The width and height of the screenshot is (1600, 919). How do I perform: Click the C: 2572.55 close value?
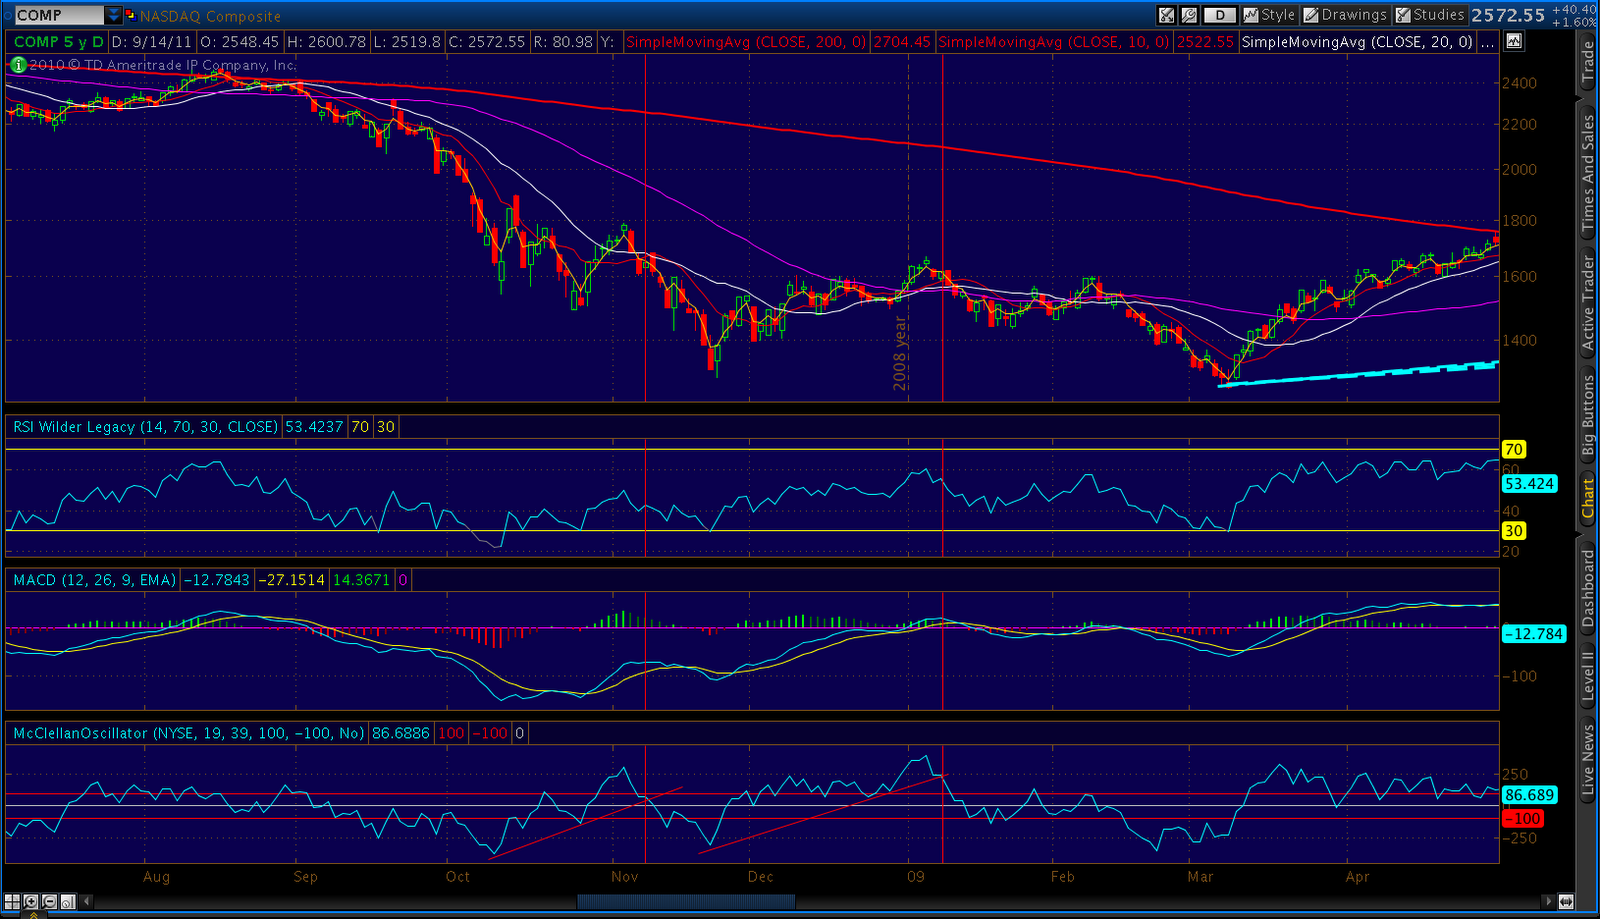click(x=487, y=42)
